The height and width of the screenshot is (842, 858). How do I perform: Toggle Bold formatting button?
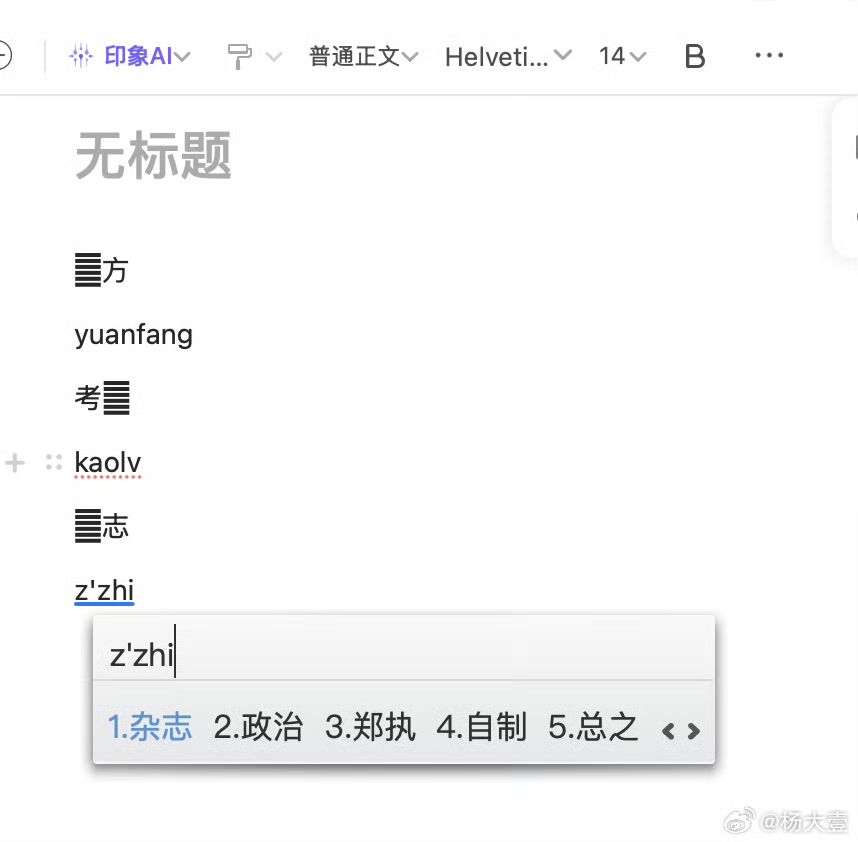694,56
